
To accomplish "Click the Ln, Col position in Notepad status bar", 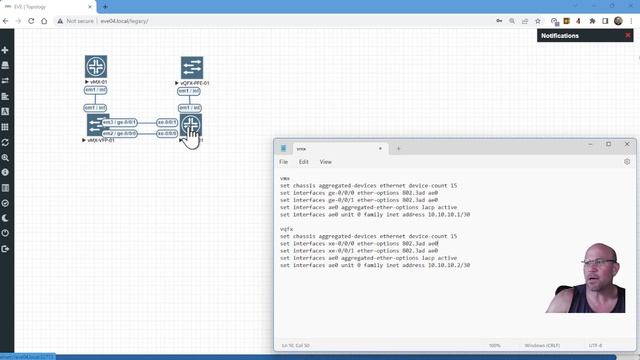I will point(296,346).
